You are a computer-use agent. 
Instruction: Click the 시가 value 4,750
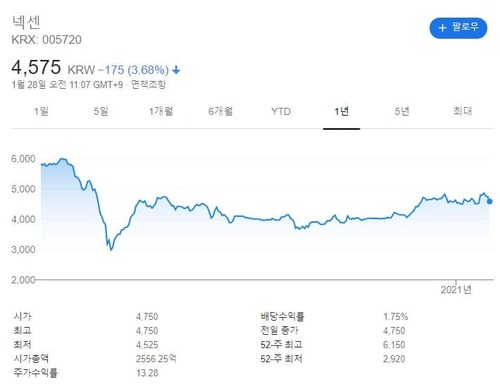[x=147, y=317]
